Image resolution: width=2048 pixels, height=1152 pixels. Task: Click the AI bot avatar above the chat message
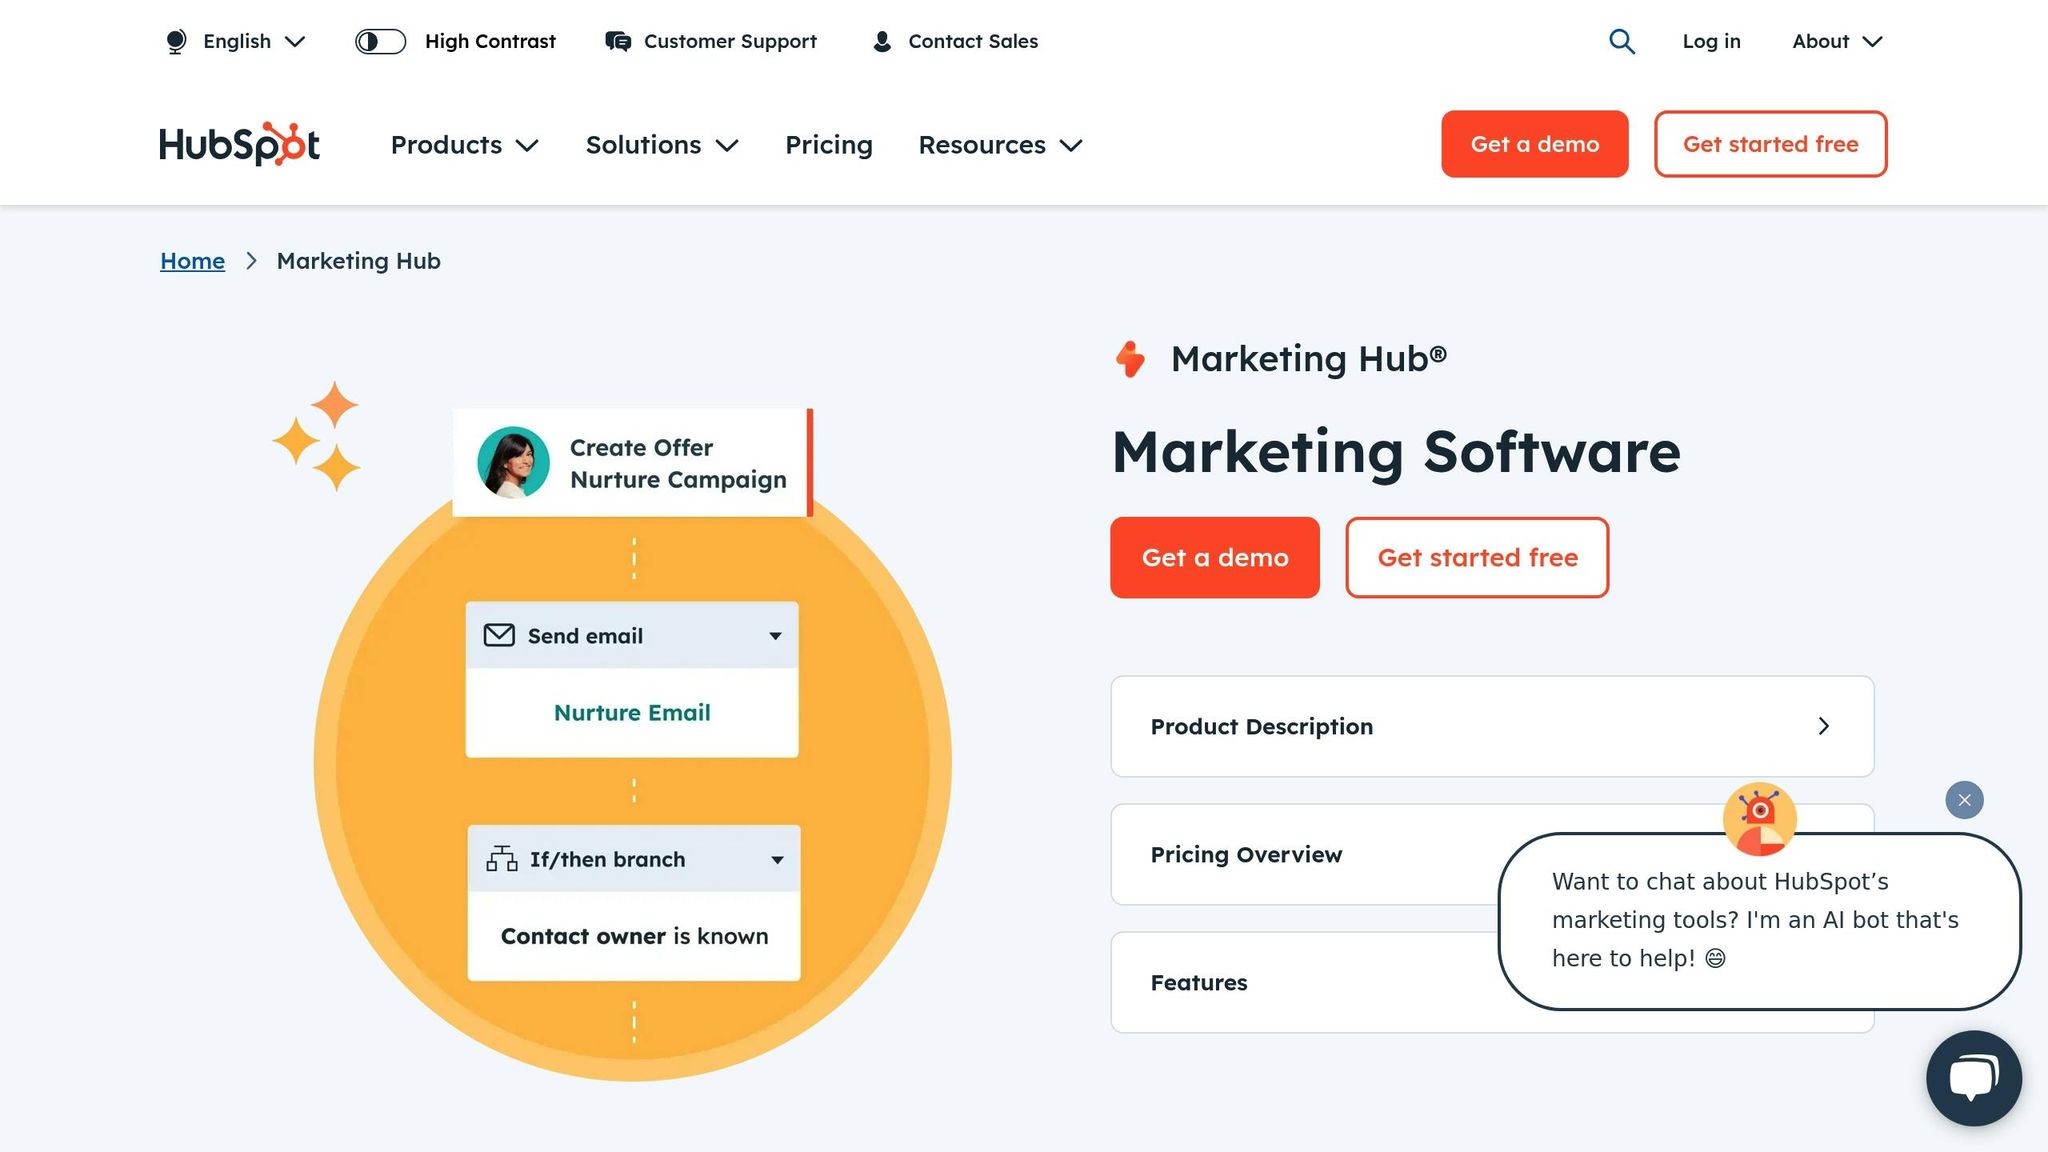[1761, 818]
